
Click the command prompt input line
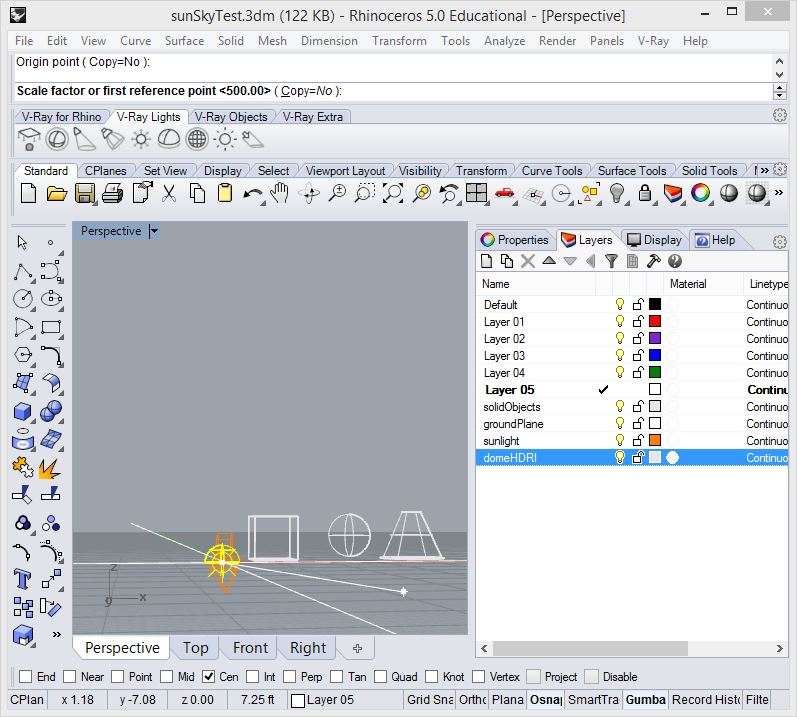[x=391, y=91]
